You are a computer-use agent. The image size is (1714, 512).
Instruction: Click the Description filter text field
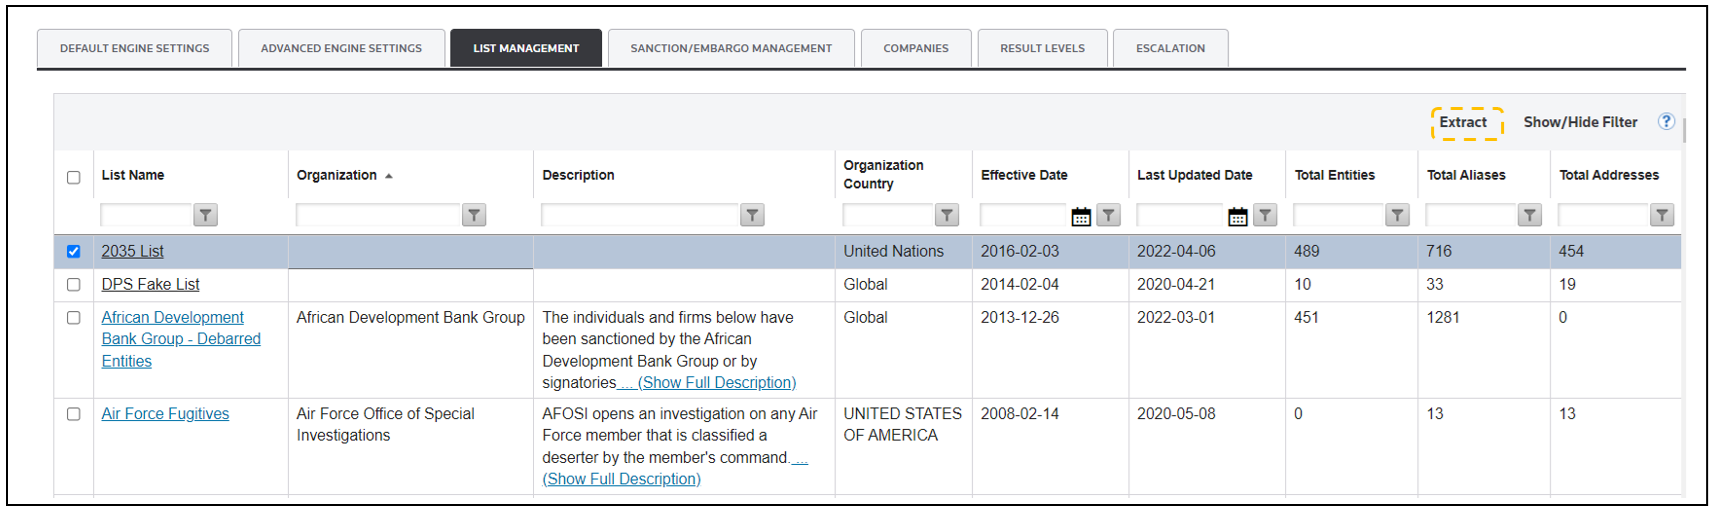coord(640,215)
